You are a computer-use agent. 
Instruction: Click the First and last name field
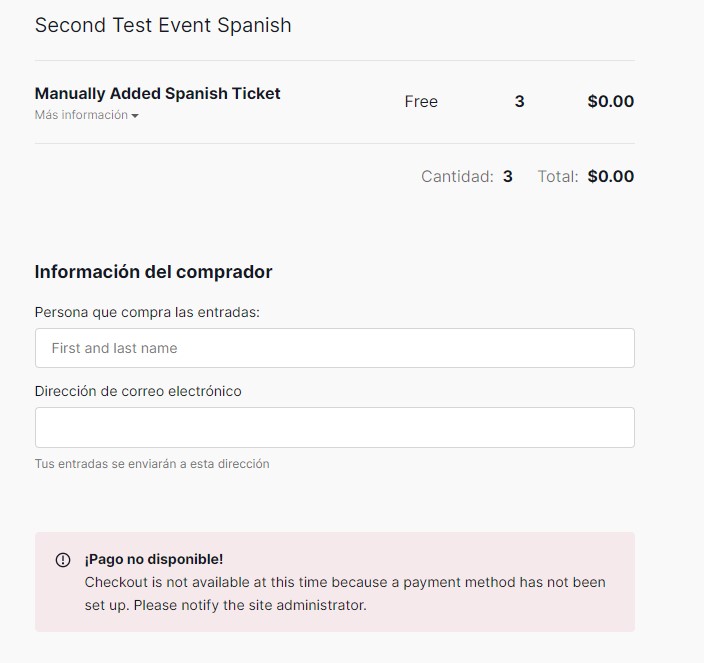pos(335,348)
